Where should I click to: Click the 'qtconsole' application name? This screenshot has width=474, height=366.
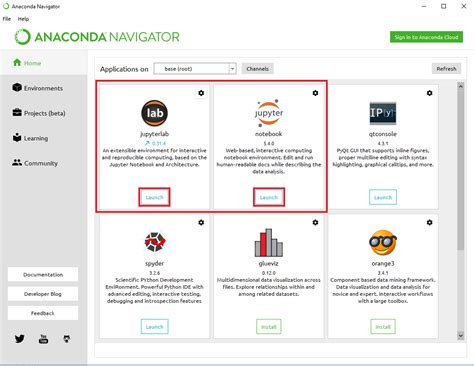point(383,134)
